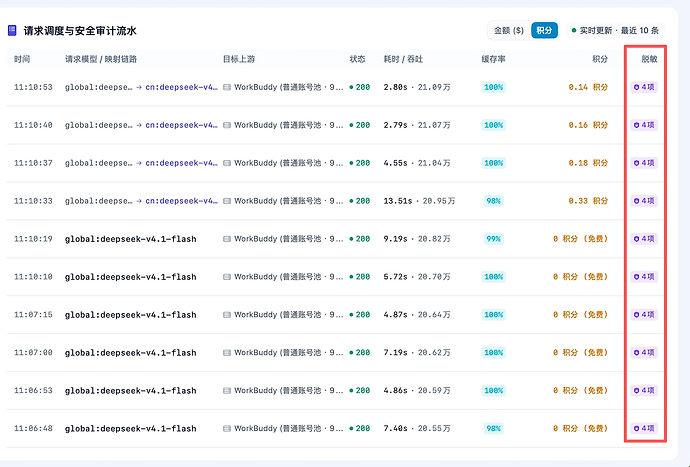Click the 11:10:53 timestamp
The height and width of the screenshot is (467, 690).
click(33, 87)
